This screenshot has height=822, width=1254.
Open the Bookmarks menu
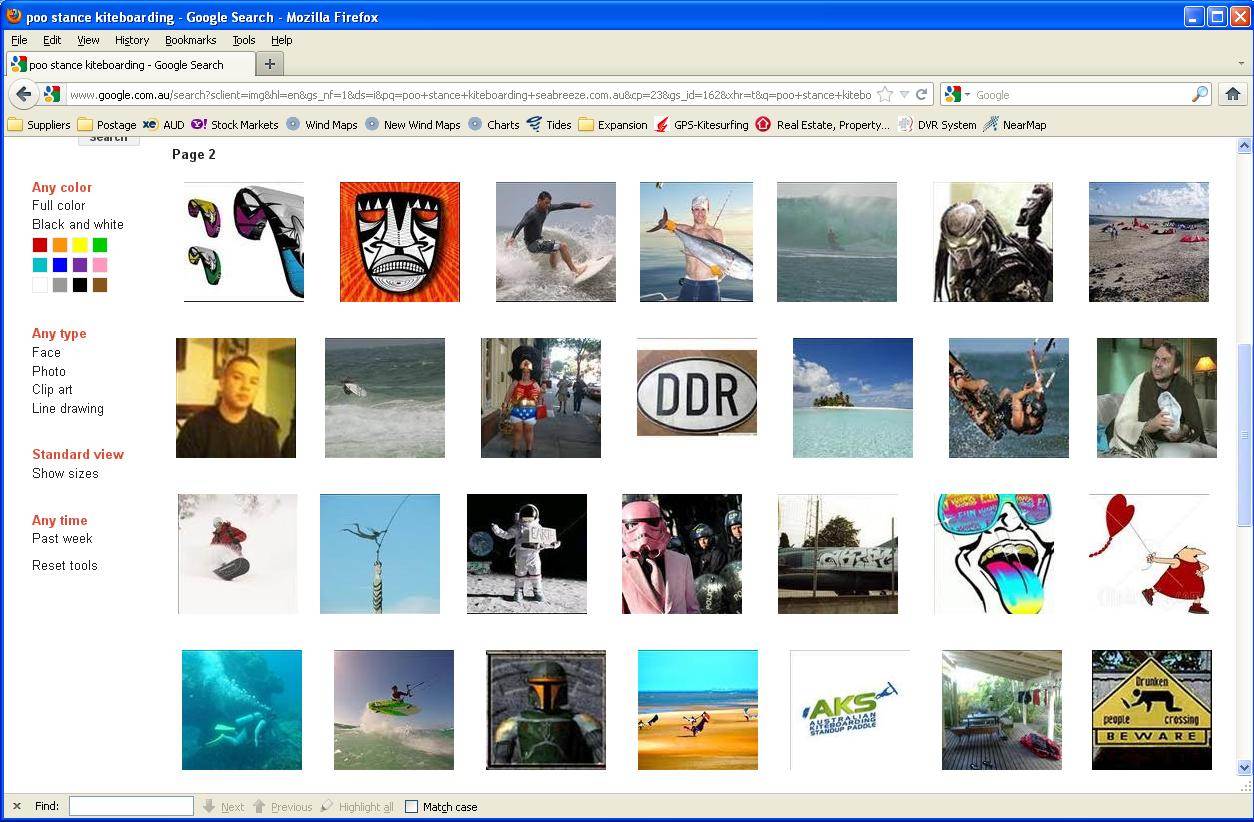[190, 40]
